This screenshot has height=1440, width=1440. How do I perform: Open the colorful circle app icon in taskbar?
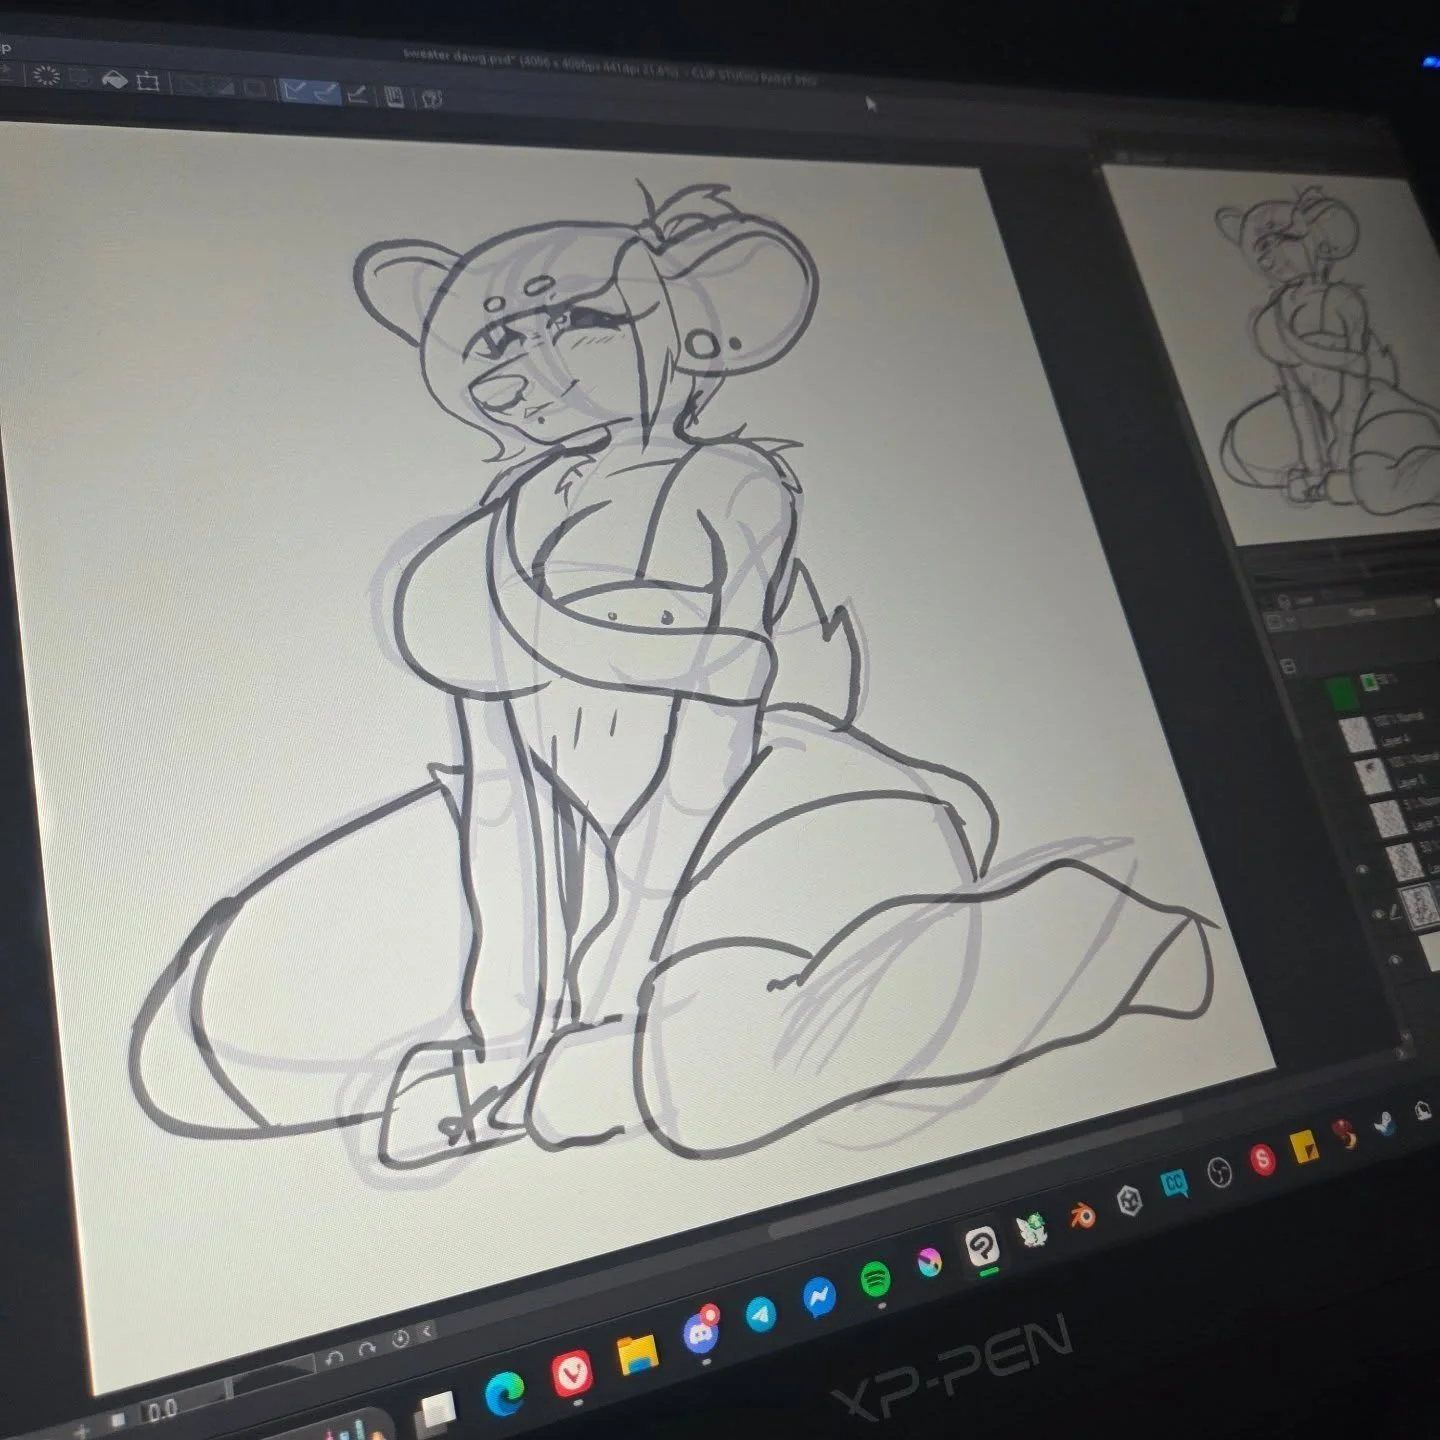click(931, 1263)
